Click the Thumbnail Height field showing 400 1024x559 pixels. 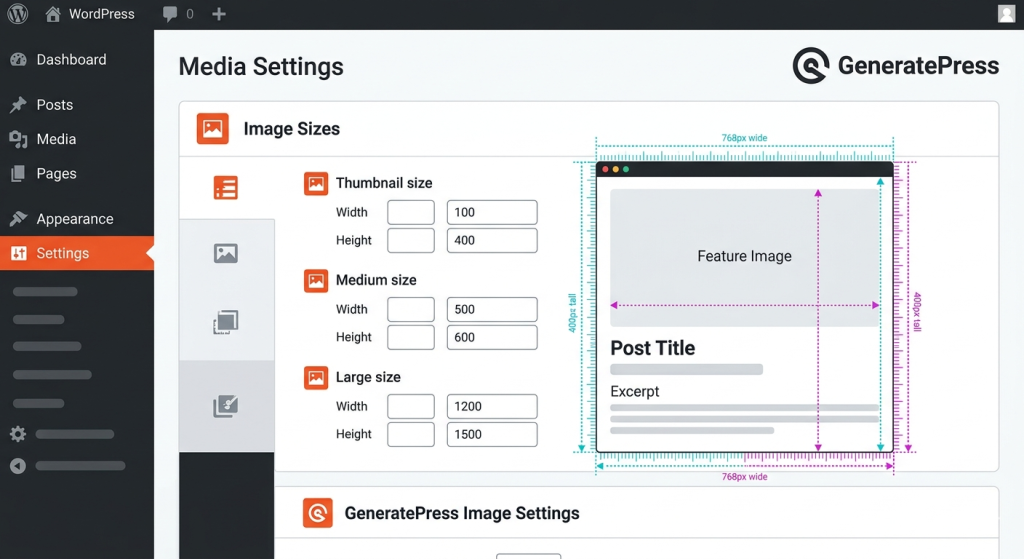click(x=492, y=240)
